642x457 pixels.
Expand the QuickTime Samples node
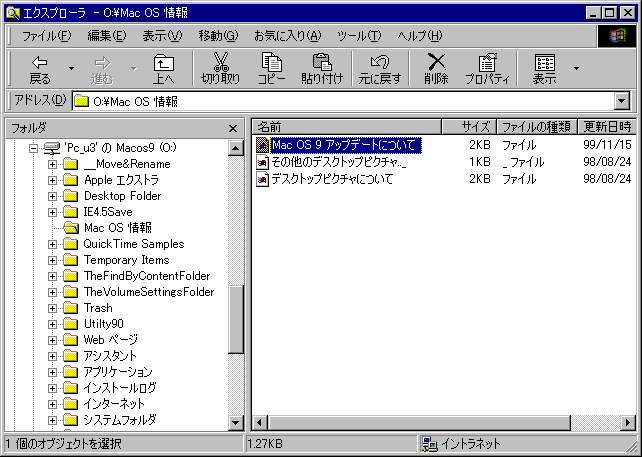coord(52,244)
